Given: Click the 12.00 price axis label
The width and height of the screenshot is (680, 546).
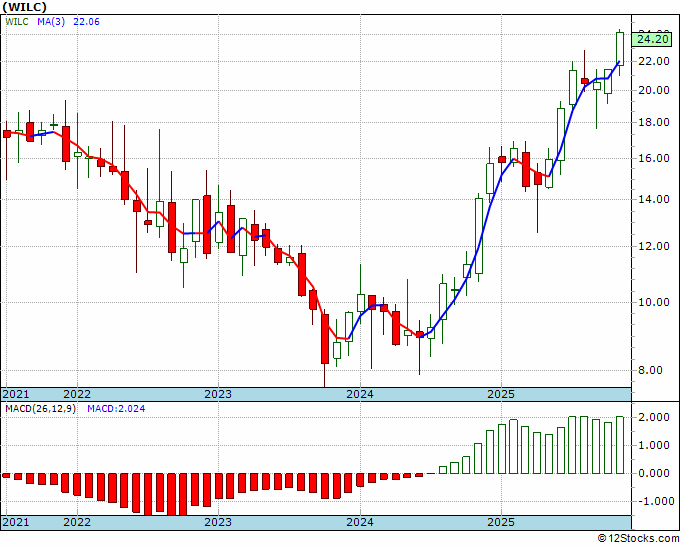Looking at the screenshot, I should point(654,246).
